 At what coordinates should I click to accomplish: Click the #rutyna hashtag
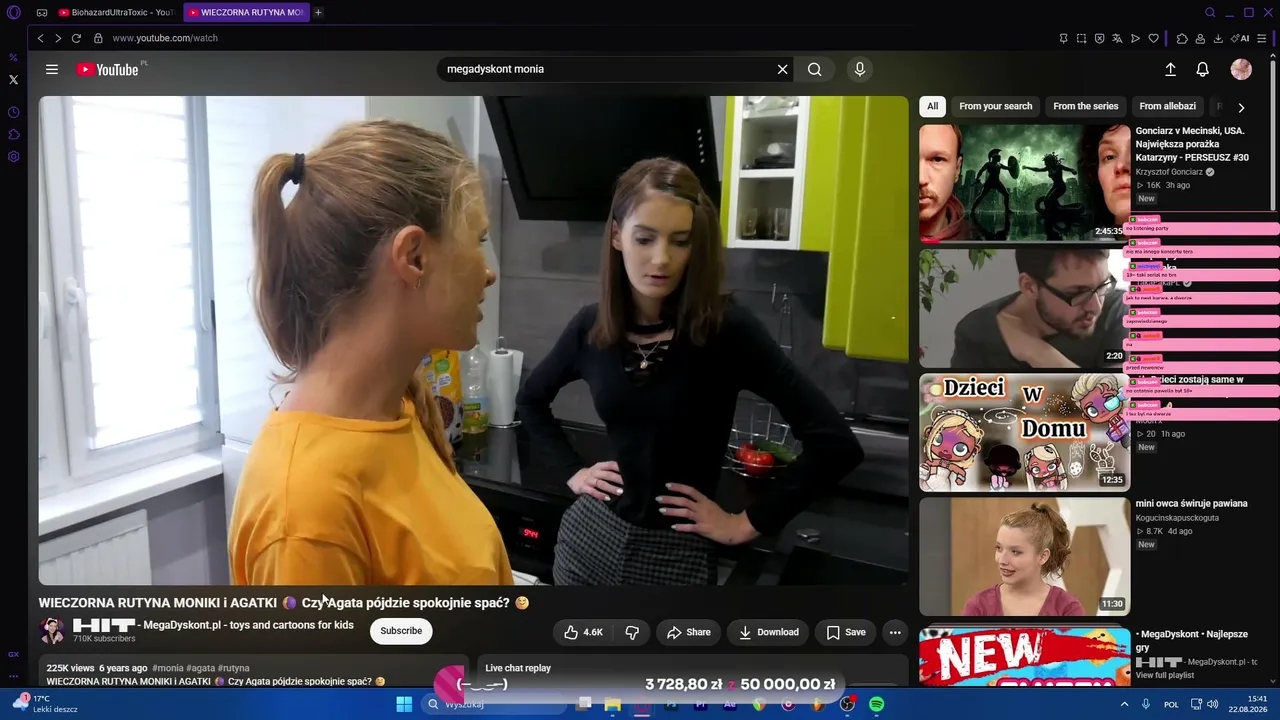[x=233, y=668]
